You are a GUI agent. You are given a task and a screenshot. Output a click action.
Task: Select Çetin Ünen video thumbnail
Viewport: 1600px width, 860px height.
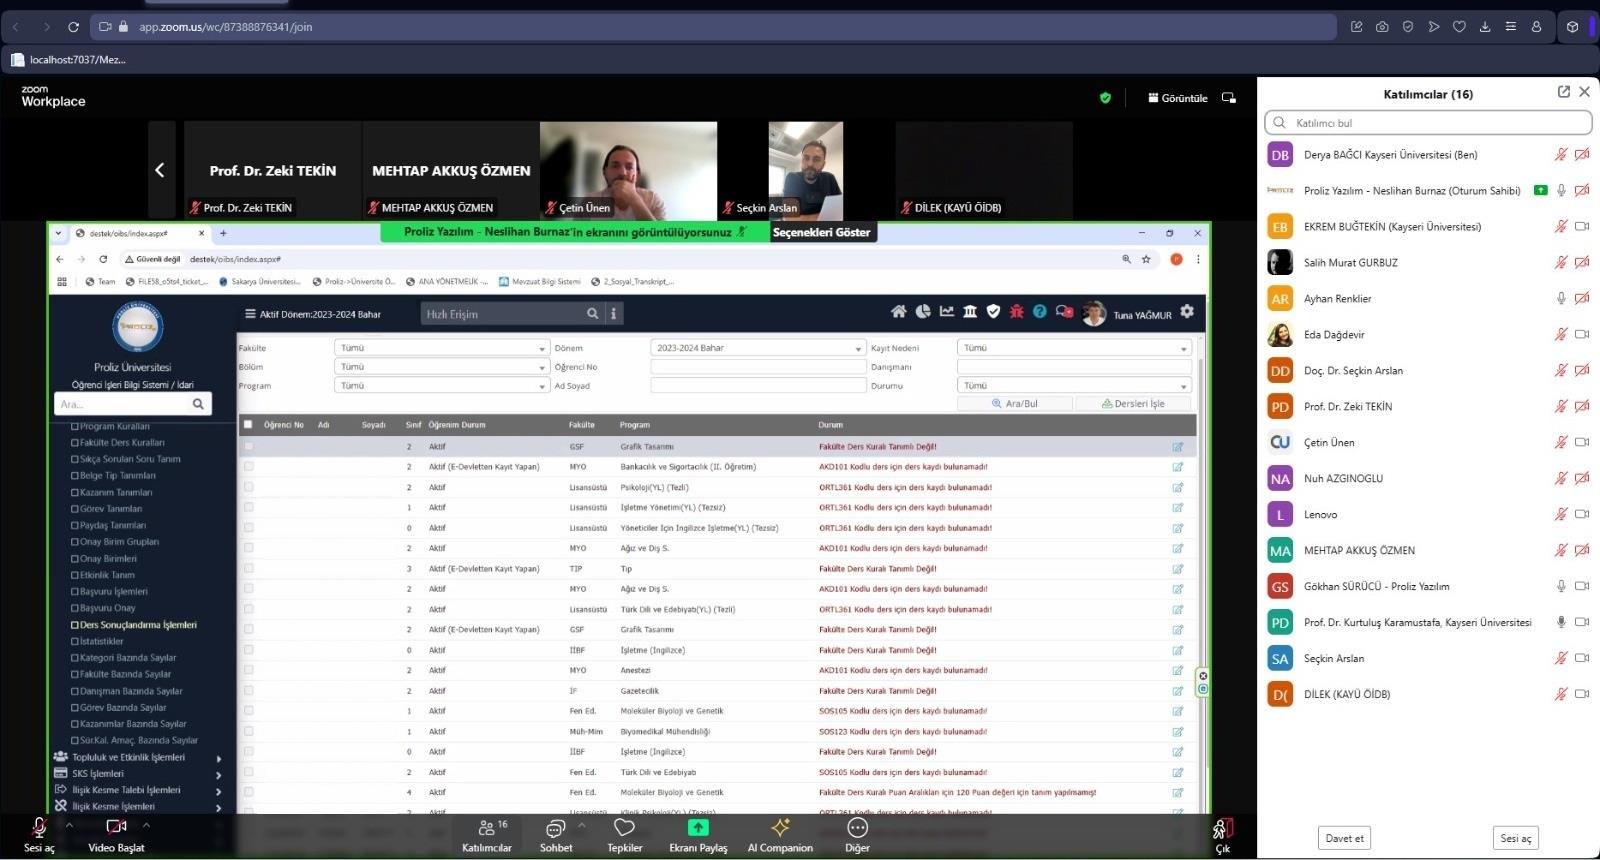628,170
